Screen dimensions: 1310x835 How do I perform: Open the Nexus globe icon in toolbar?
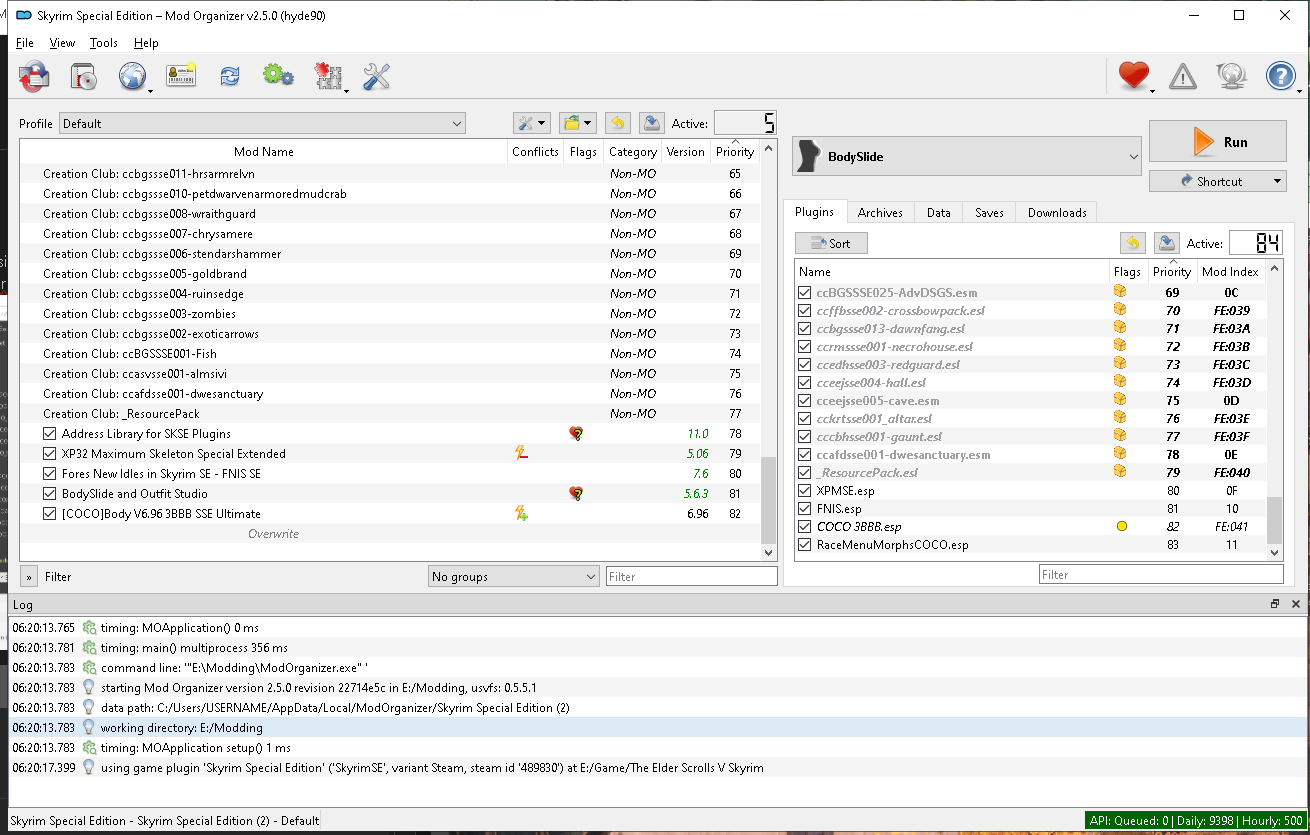tap(132, 76)
